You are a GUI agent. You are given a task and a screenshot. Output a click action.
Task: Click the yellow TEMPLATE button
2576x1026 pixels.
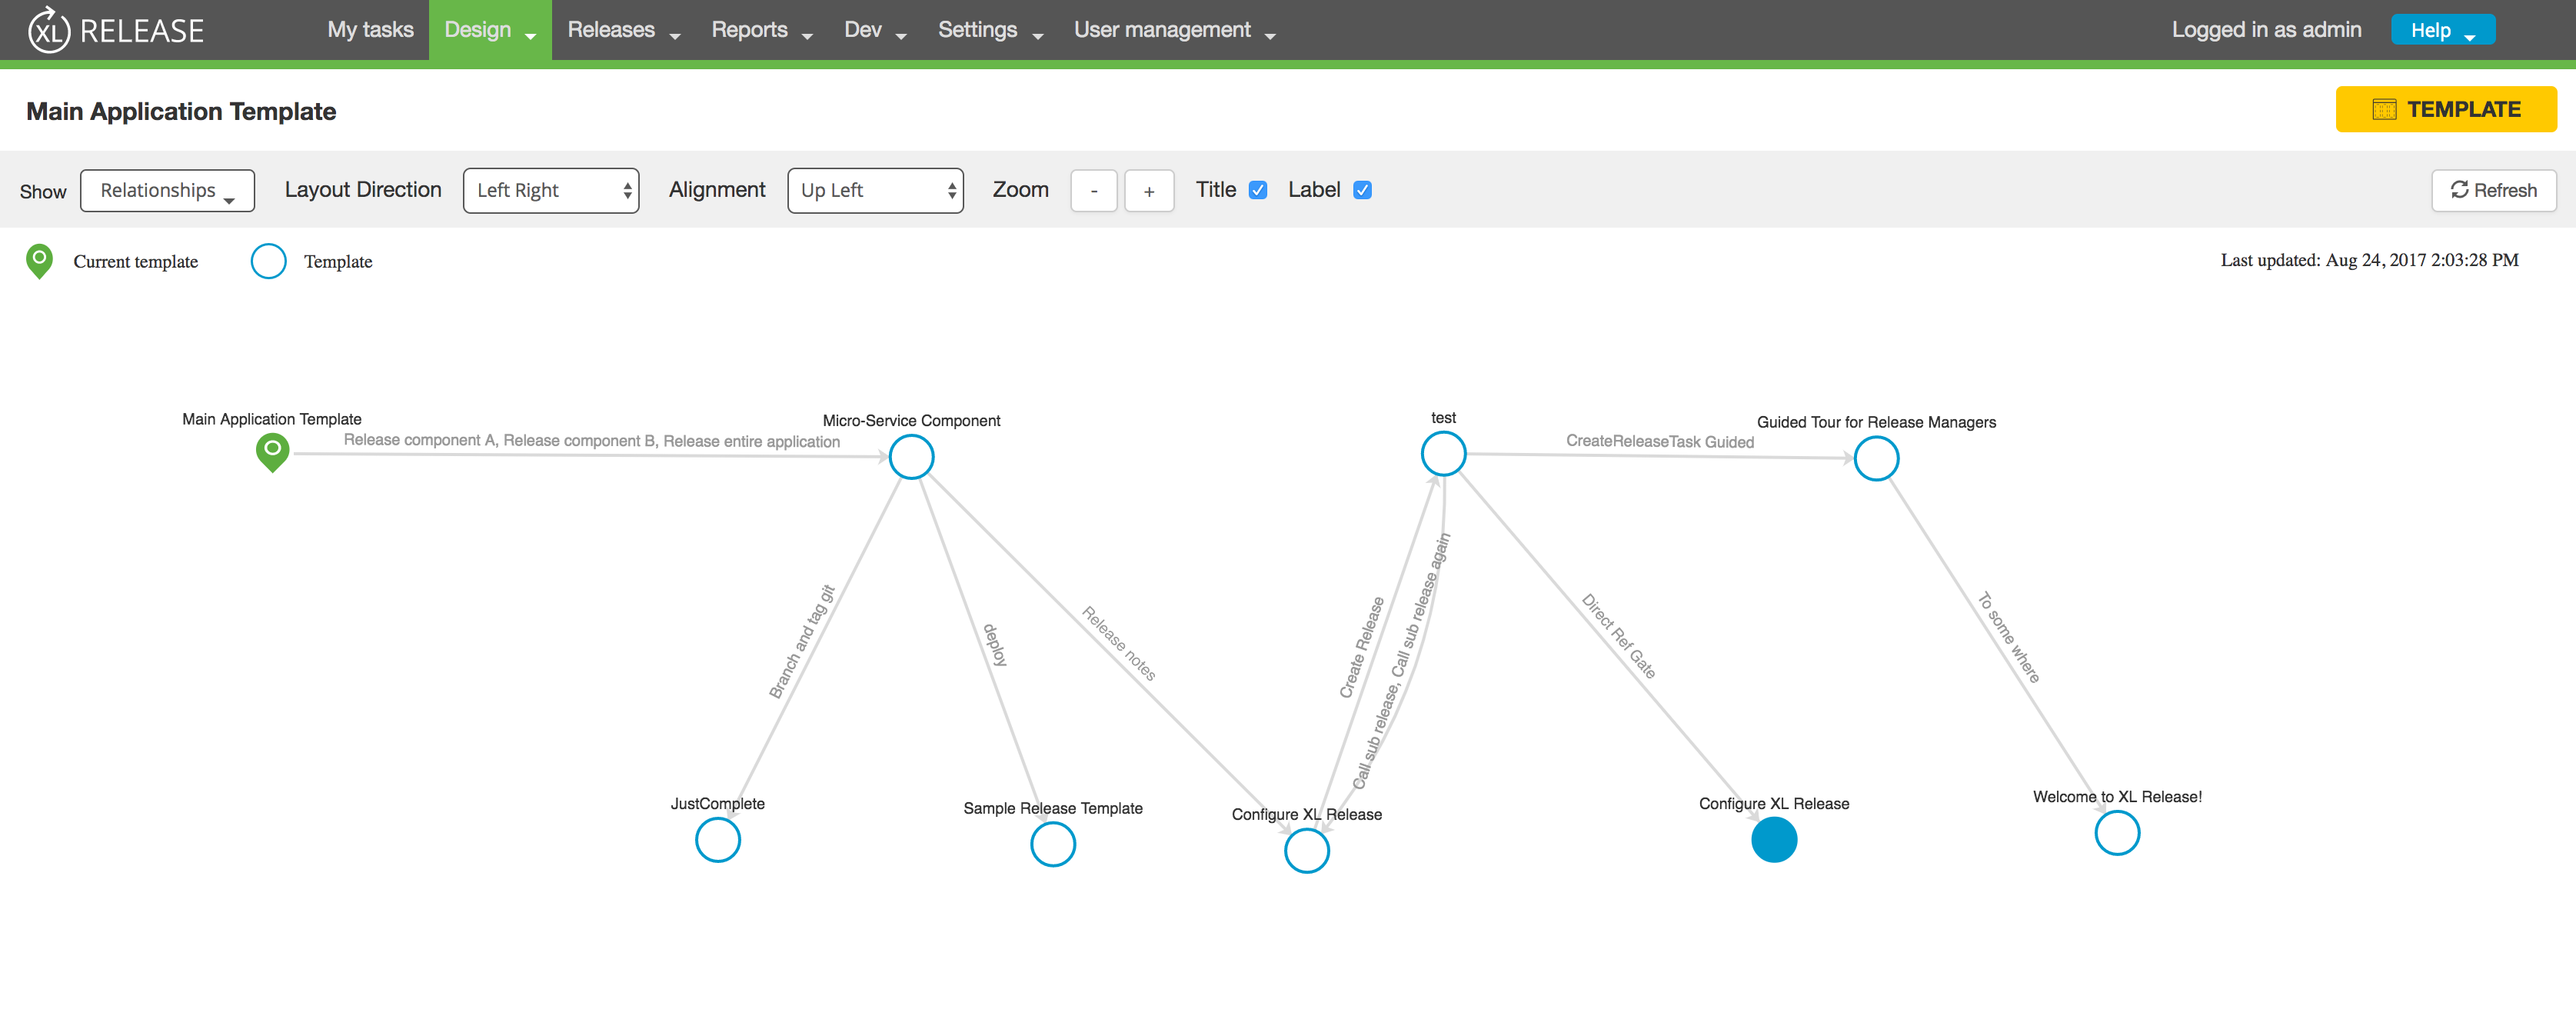point(2445,109)
